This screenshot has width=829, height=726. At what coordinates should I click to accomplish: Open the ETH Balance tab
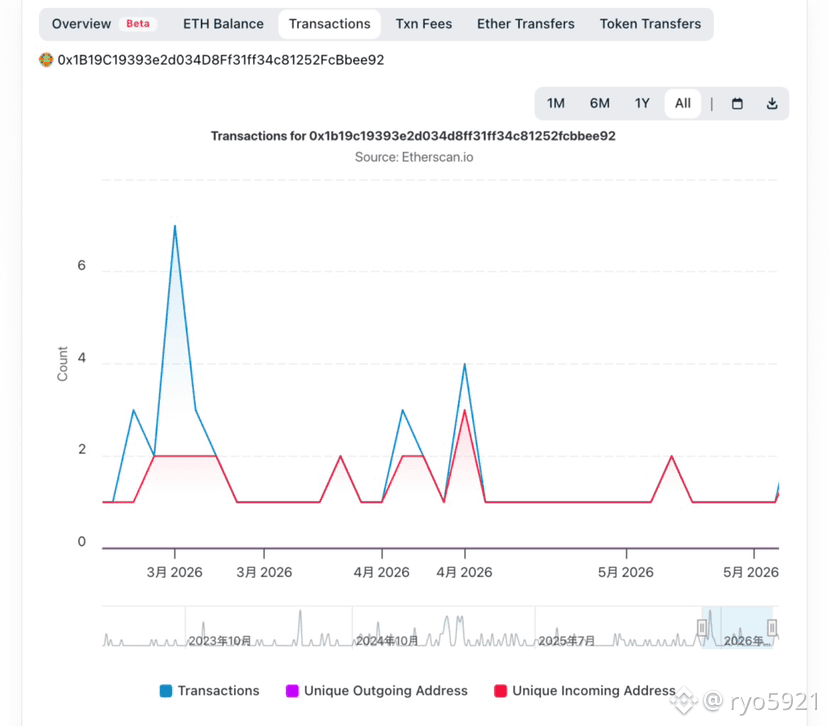pos(223,24)
